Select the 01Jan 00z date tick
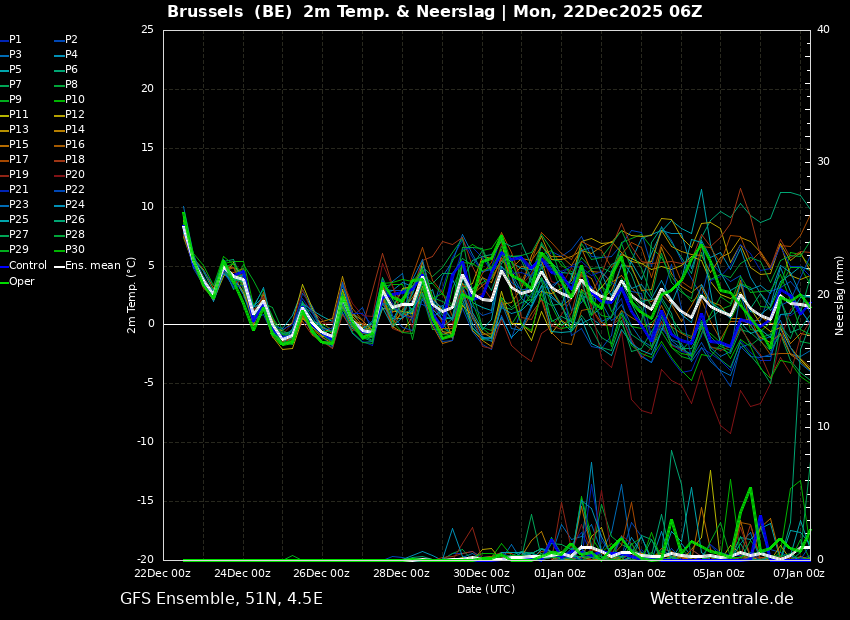Viewport: 850px width, 620px height. [560, 574]
